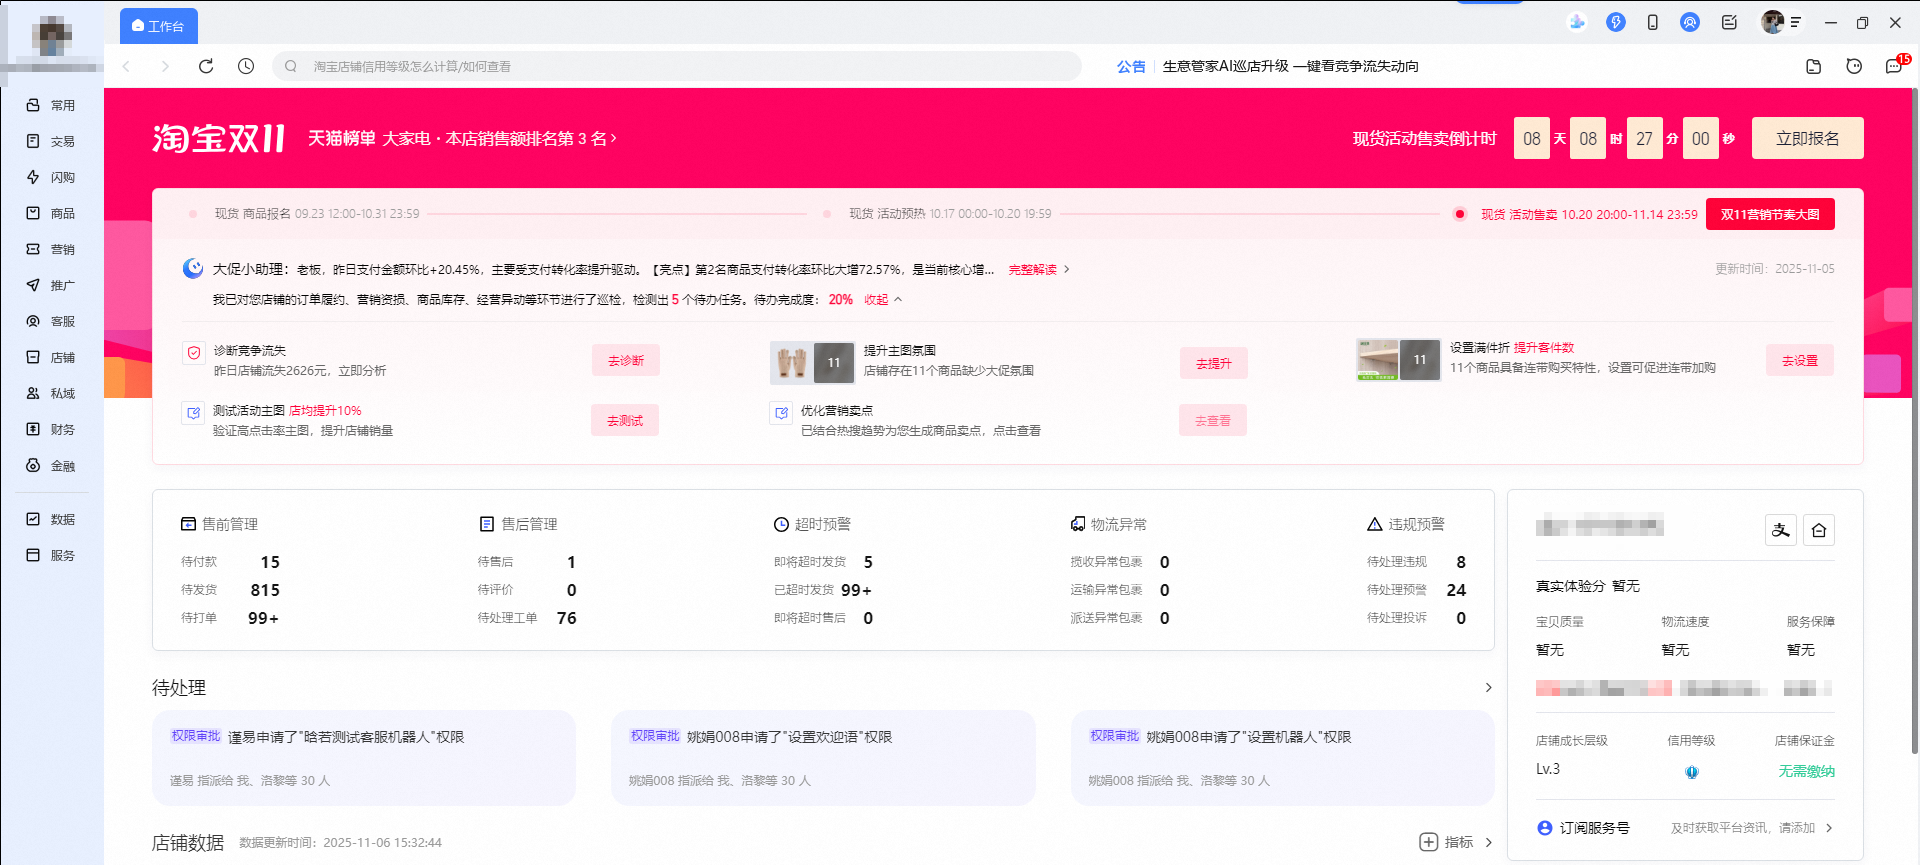Open 双11营销节奏大图 button

coord(1769,214)
